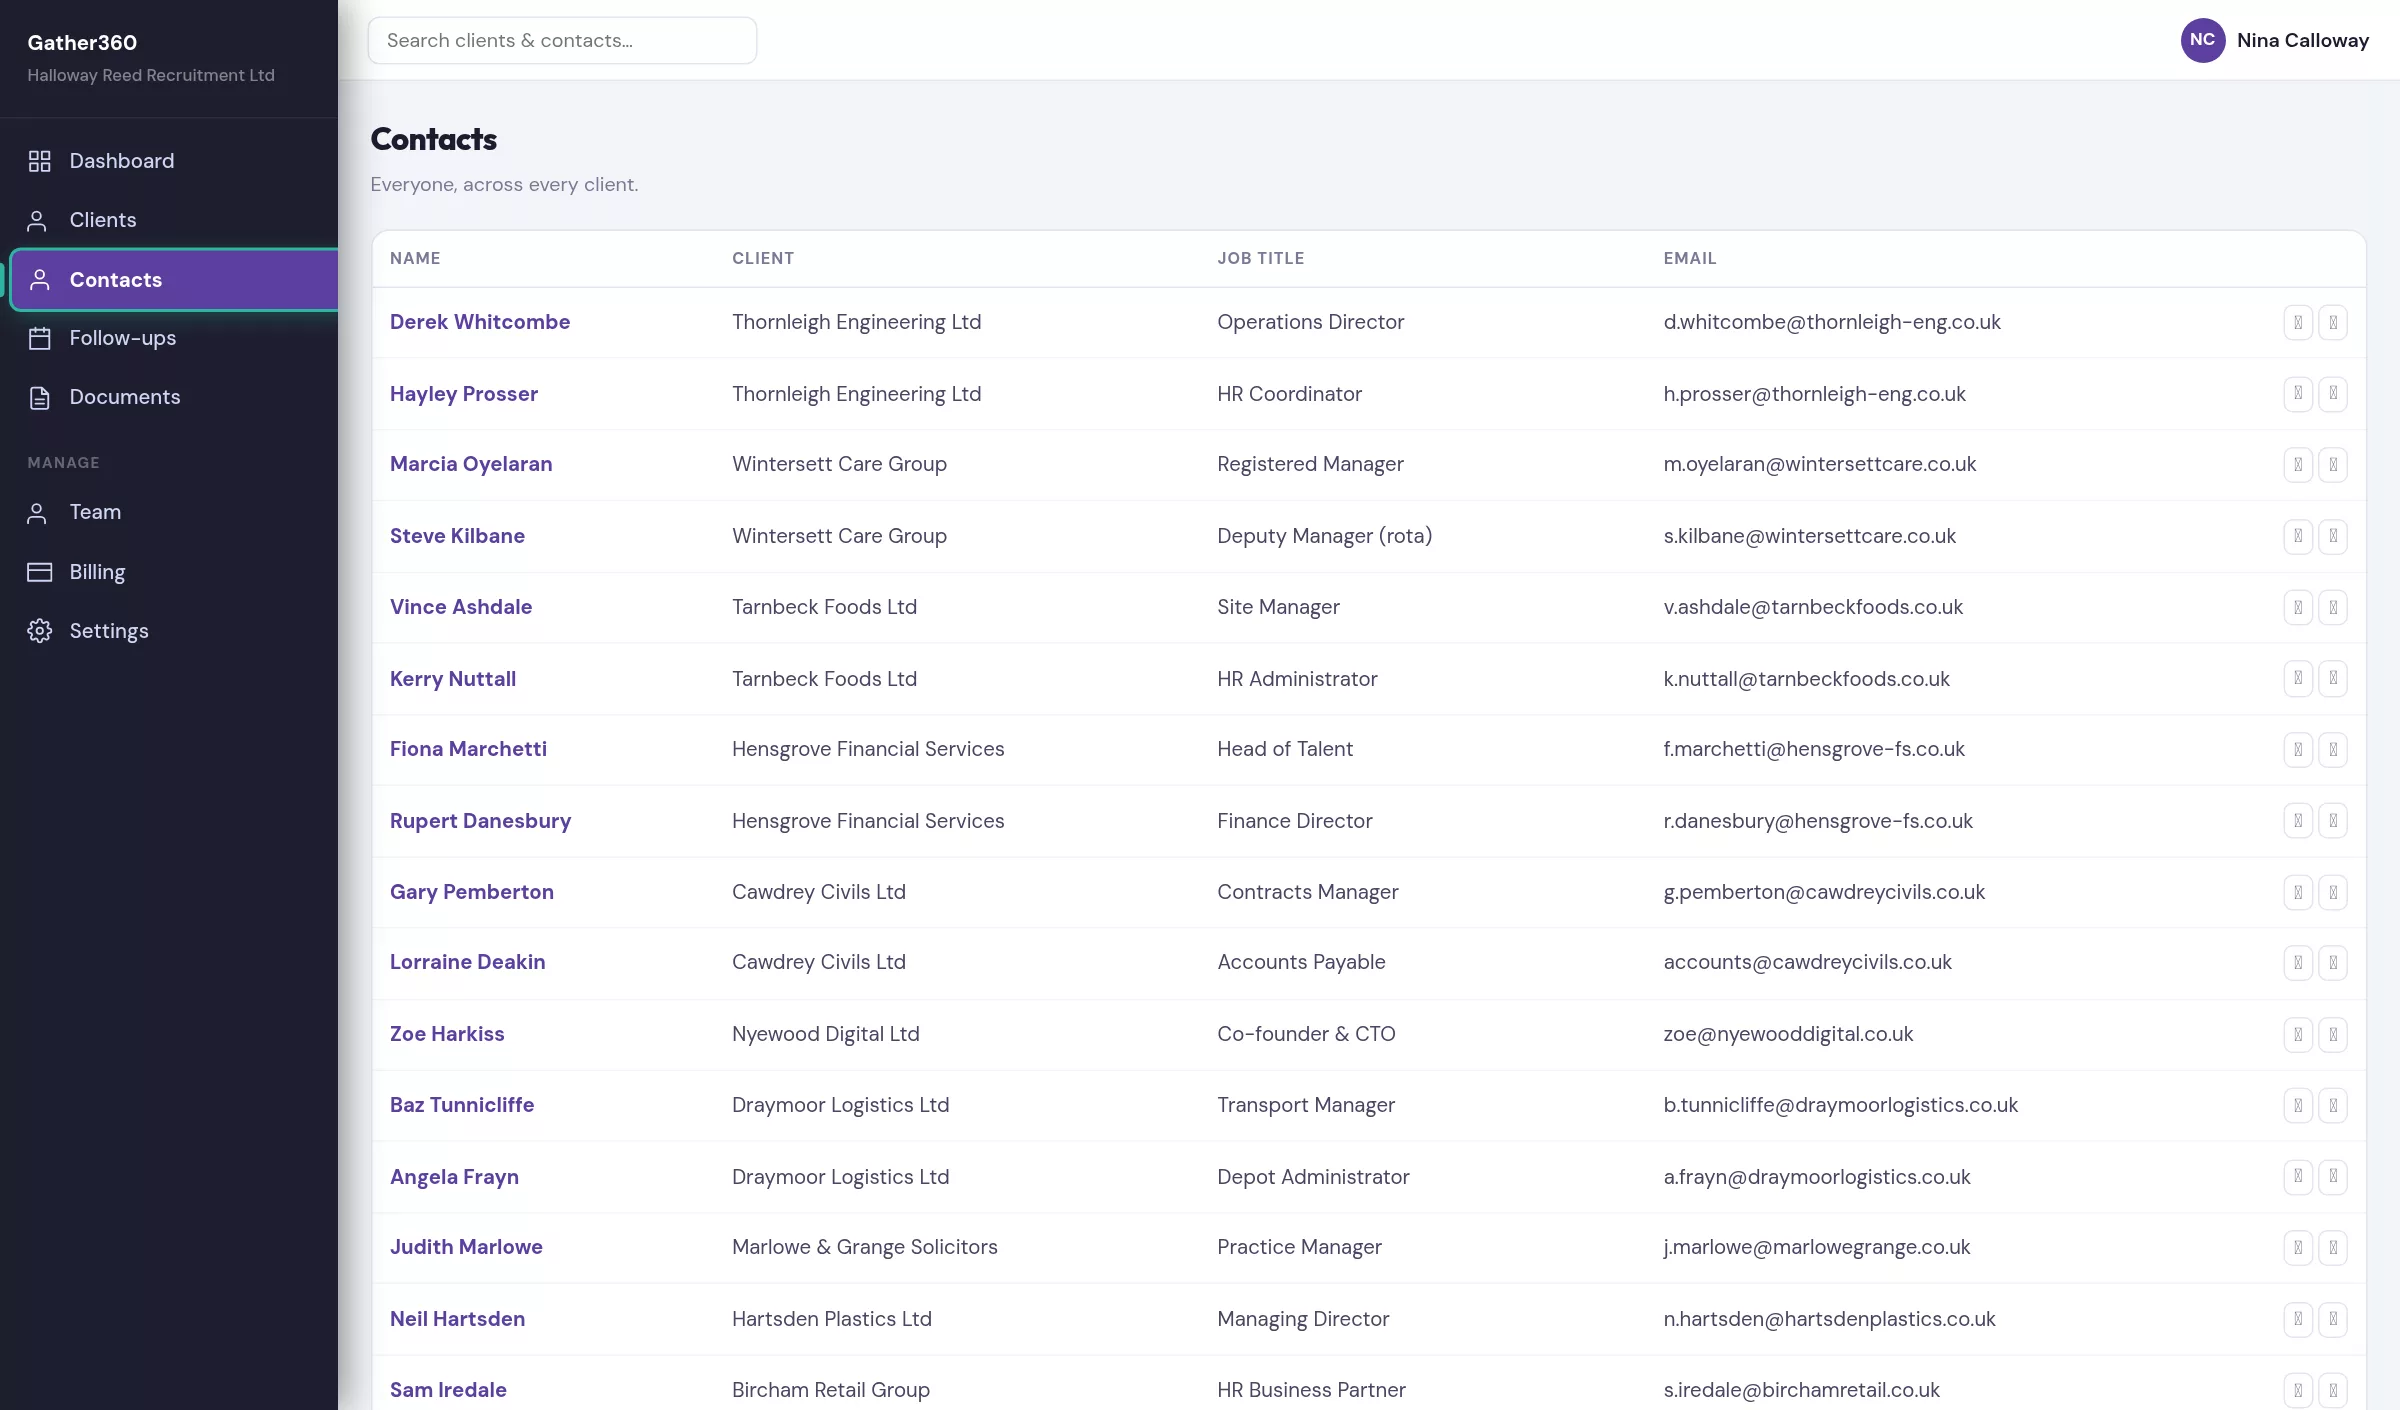Open Rupert Danesbury's profile
Screen dimensions: 2400x1410
tap(480, 821)
